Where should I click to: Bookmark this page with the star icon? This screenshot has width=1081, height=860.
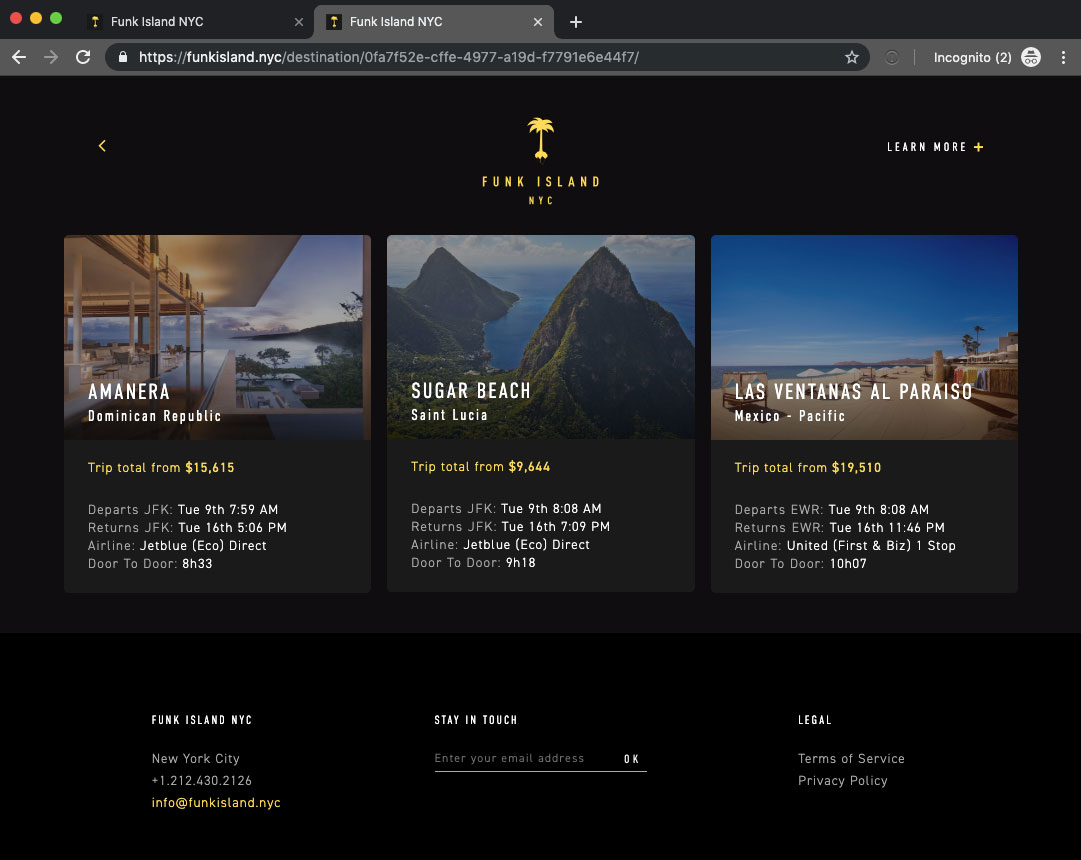tap(852, 58)
